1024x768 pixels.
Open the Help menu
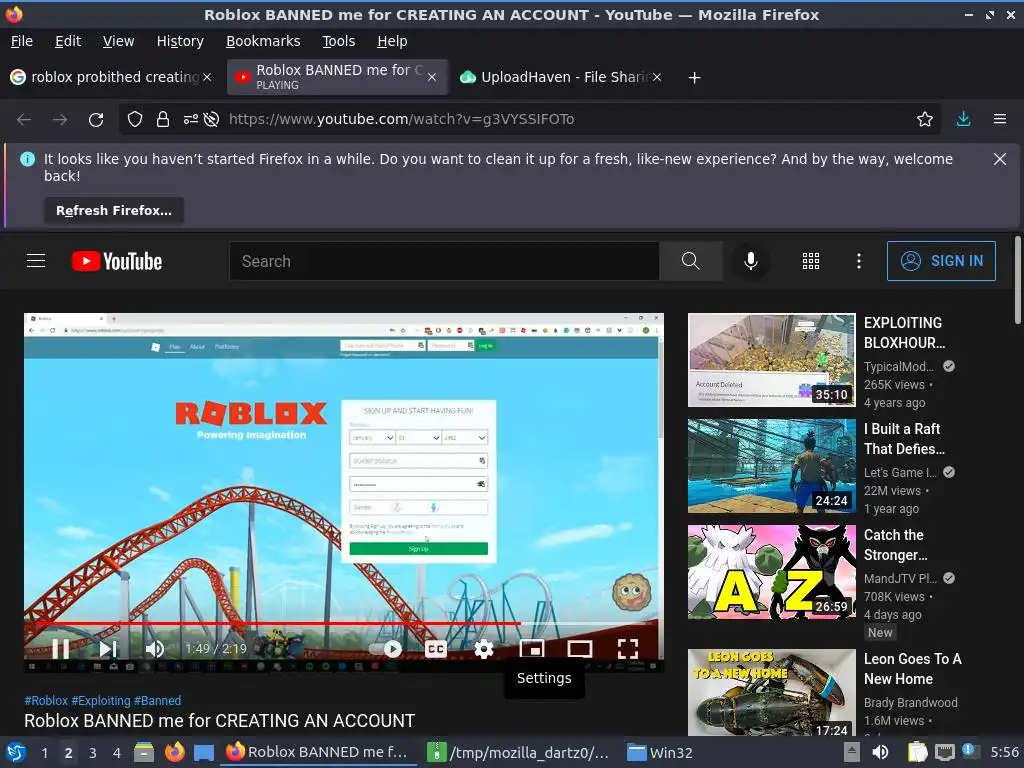pos(392,41)
